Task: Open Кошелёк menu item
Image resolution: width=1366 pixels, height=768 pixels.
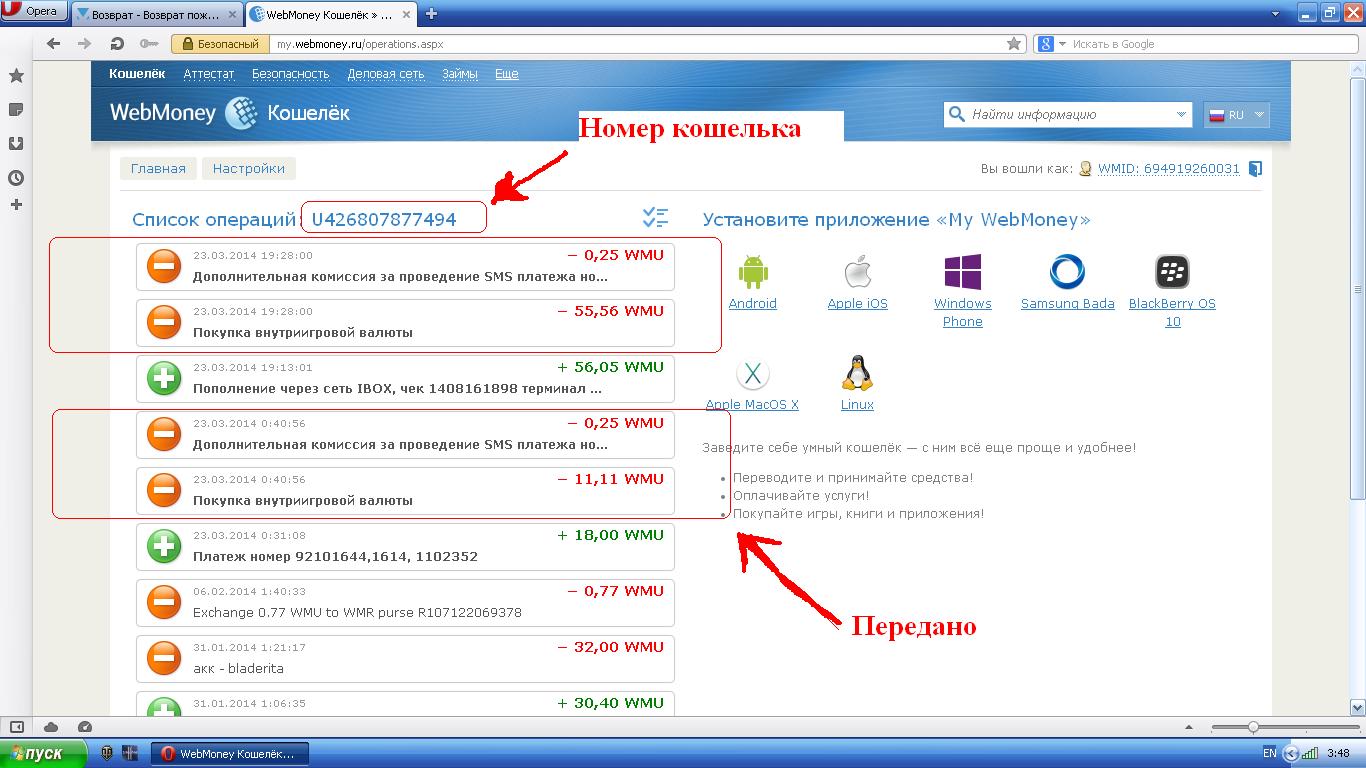Action: click(137, 74)
